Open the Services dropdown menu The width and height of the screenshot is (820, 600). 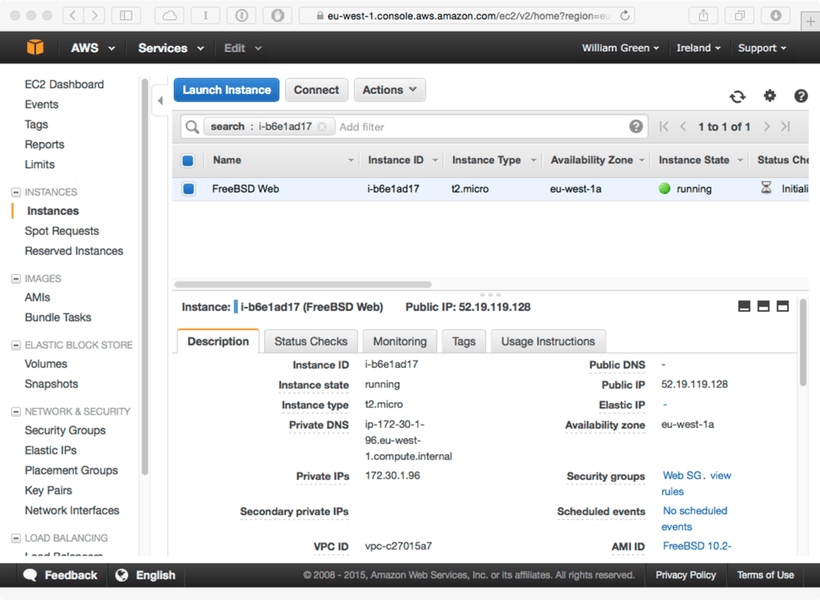[170, 48]
